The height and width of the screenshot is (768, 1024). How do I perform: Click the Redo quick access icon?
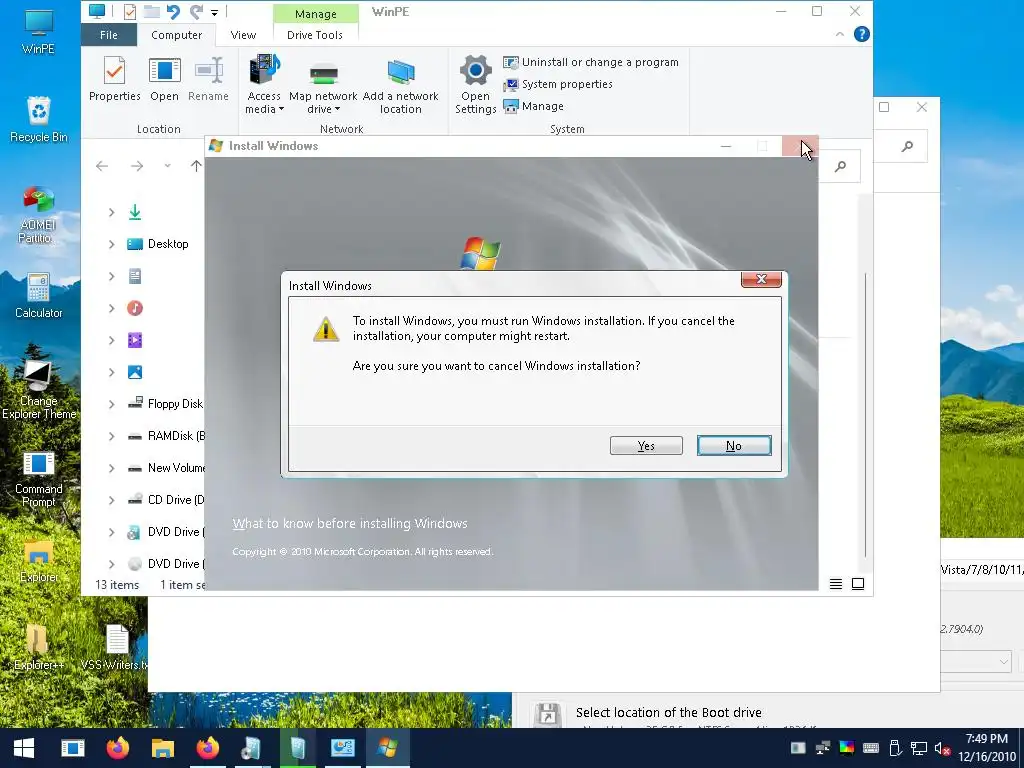pyautogui.click(x=196, y=11)
